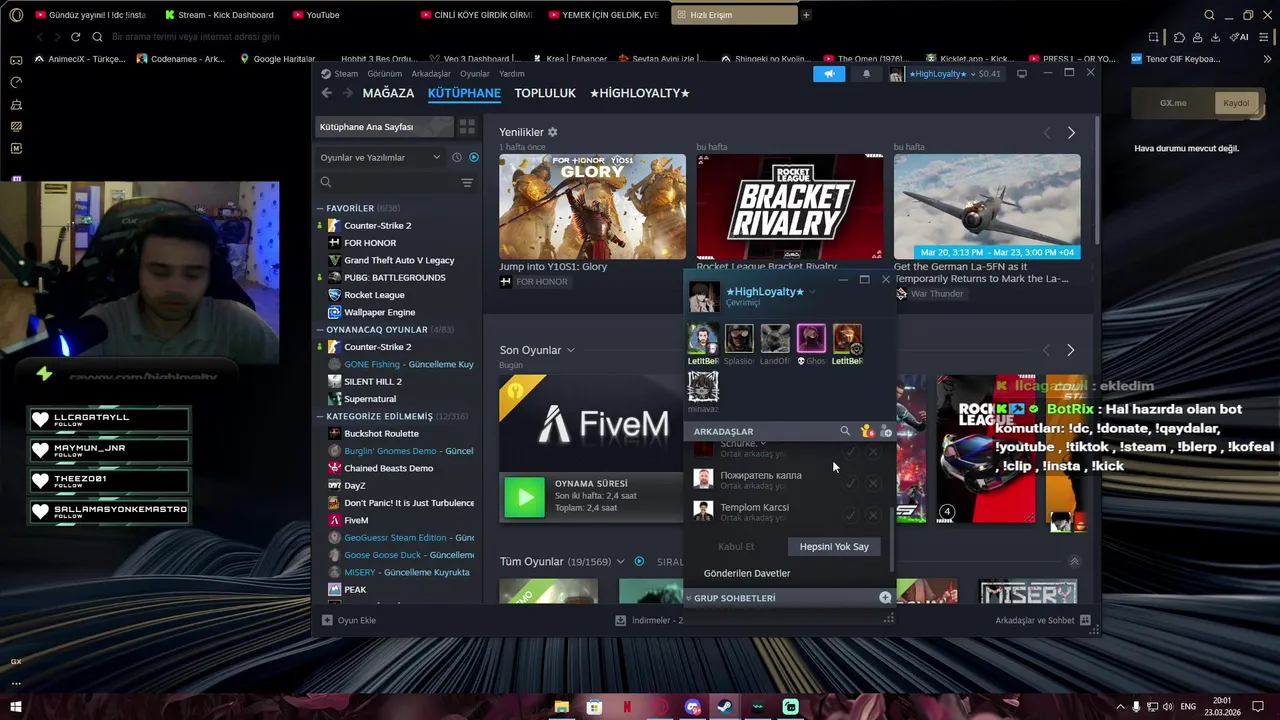Open Tüm Oyunlar collection dropdown
1280x720 pixels.
[x=620, y=562]
